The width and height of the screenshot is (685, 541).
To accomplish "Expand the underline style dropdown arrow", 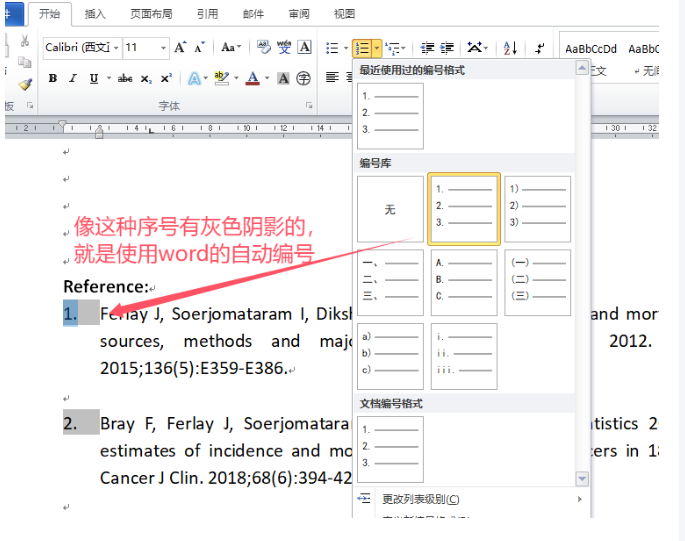I will coord(109,78).
